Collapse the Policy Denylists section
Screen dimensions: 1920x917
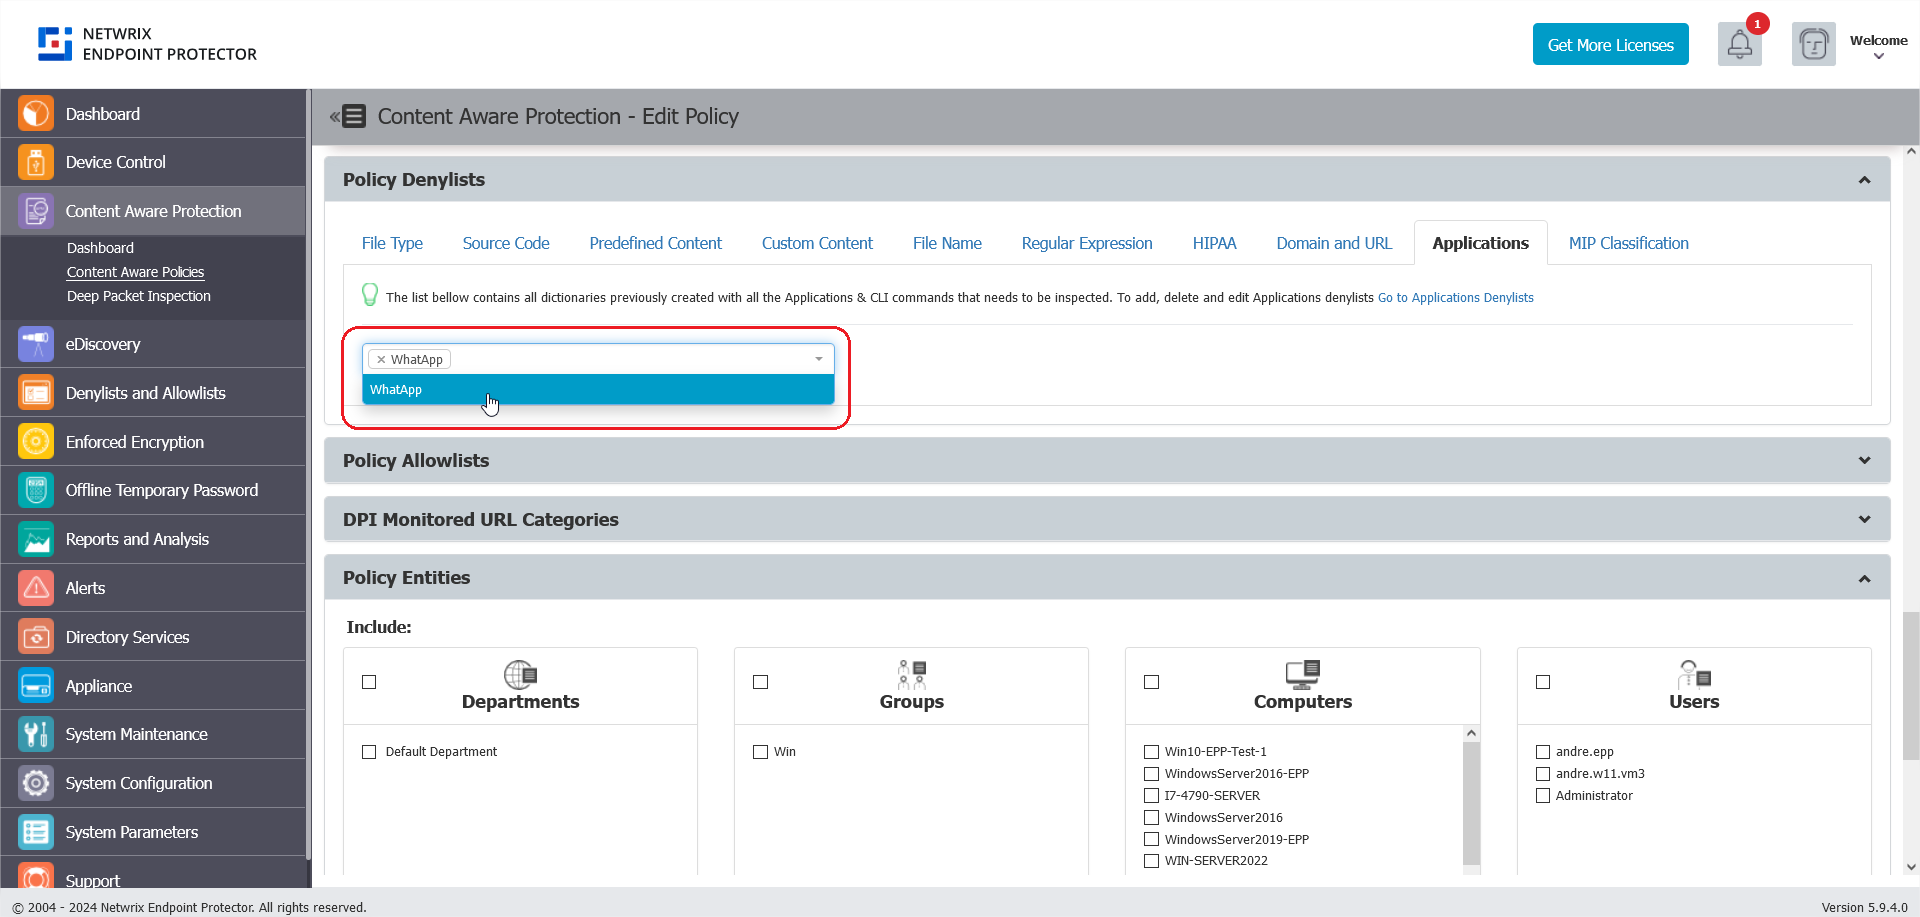1865,179
